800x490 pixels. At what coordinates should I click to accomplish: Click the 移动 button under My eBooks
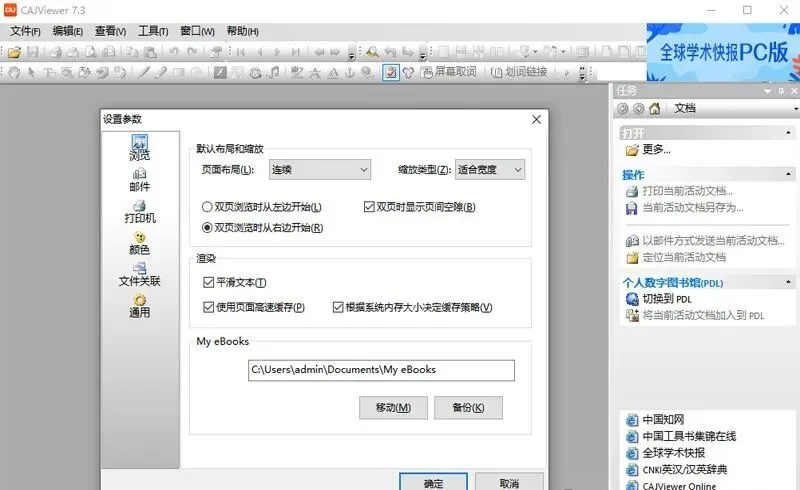(393, 408)
